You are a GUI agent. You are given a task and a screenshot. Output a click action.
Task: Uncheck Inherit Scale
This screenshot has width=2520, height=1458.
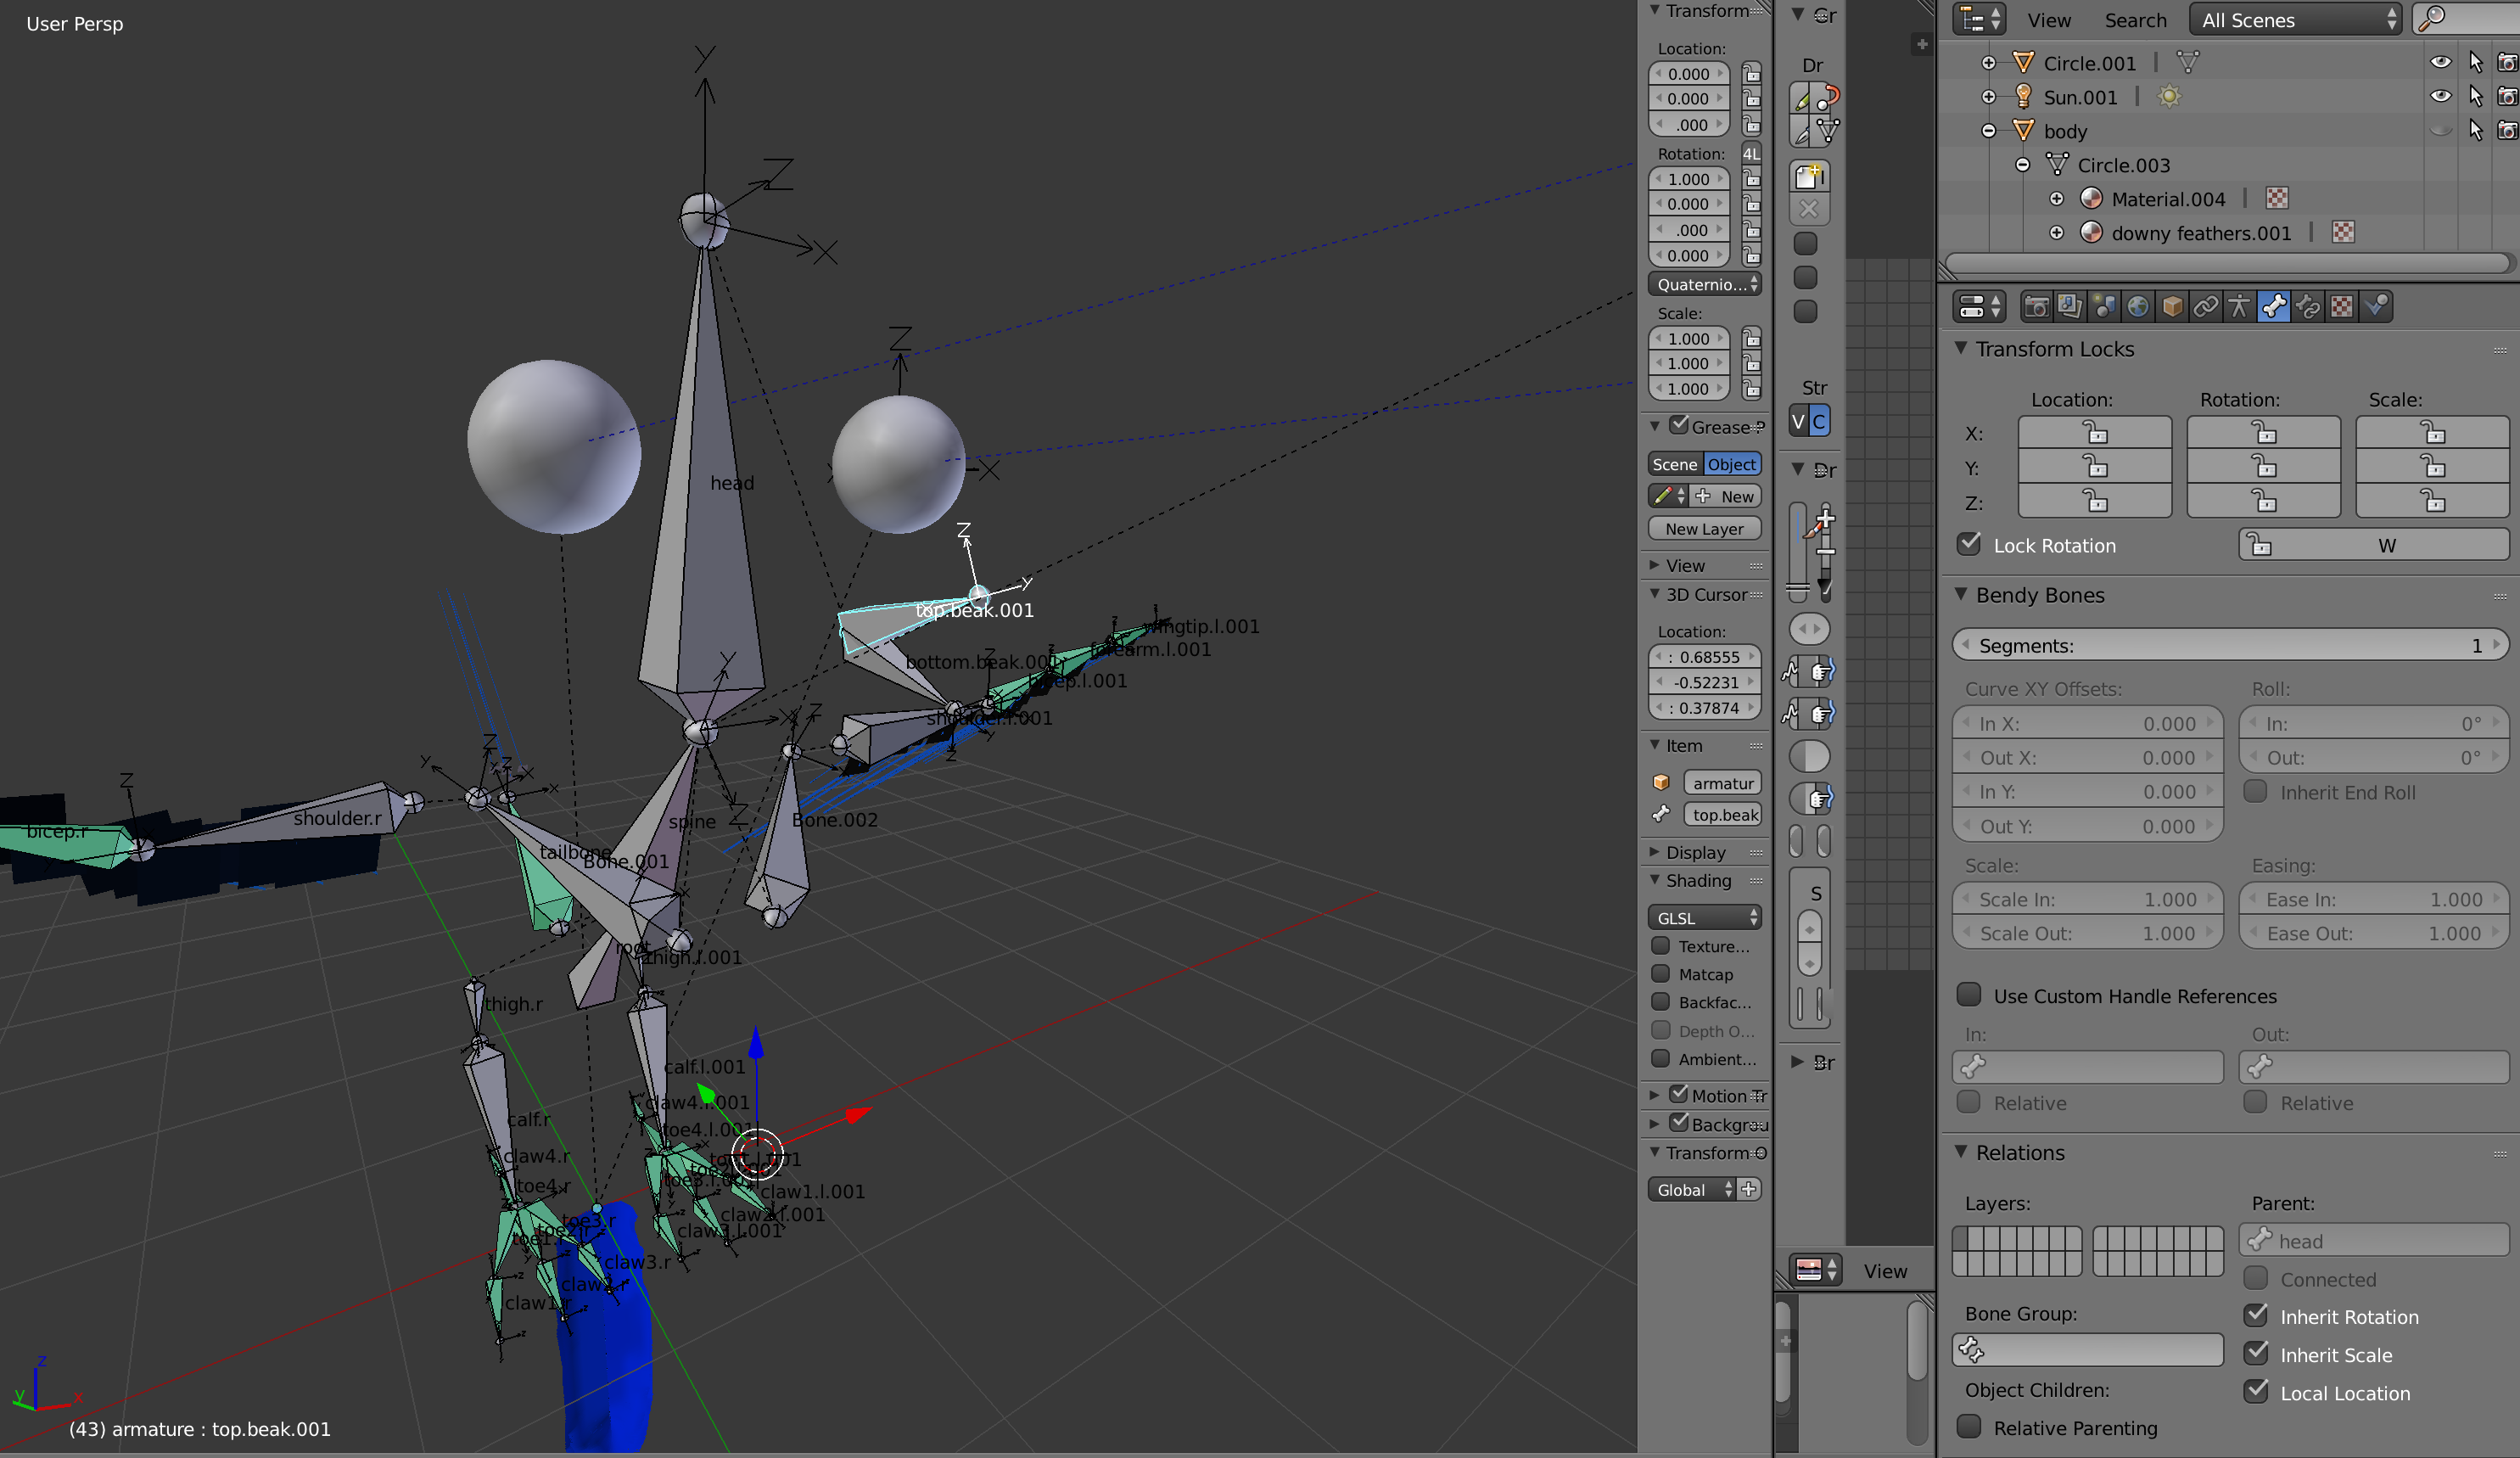pyautogui.click(x=2255, y=1354)
